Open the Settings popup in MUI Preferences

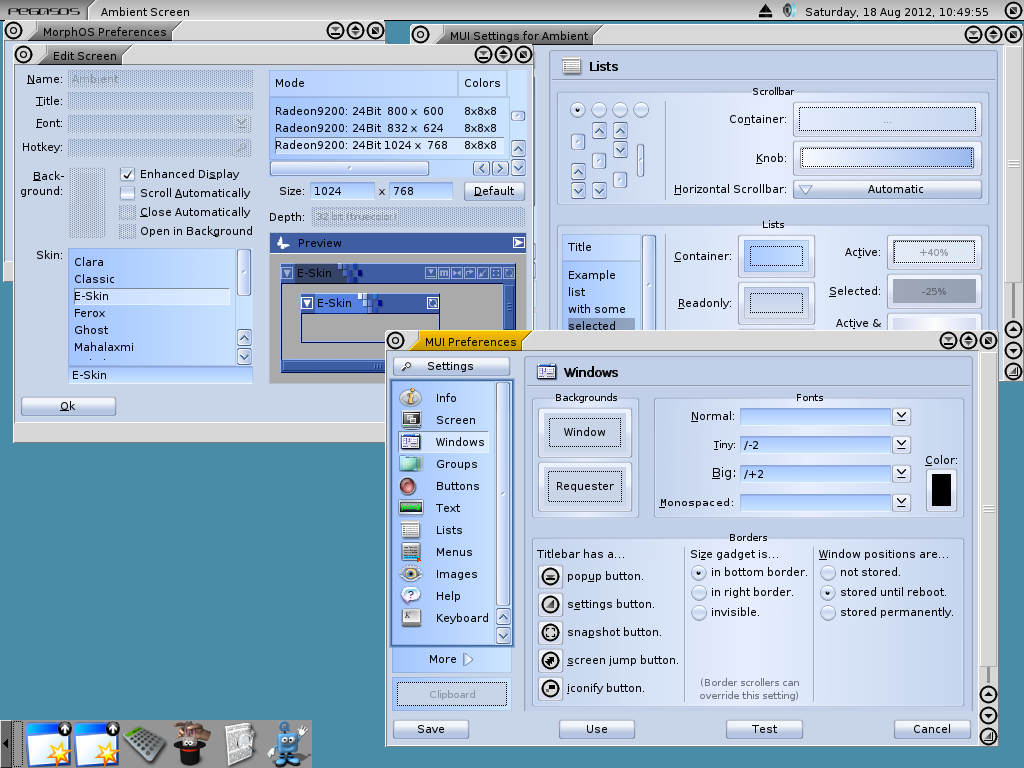pos(451,366)
